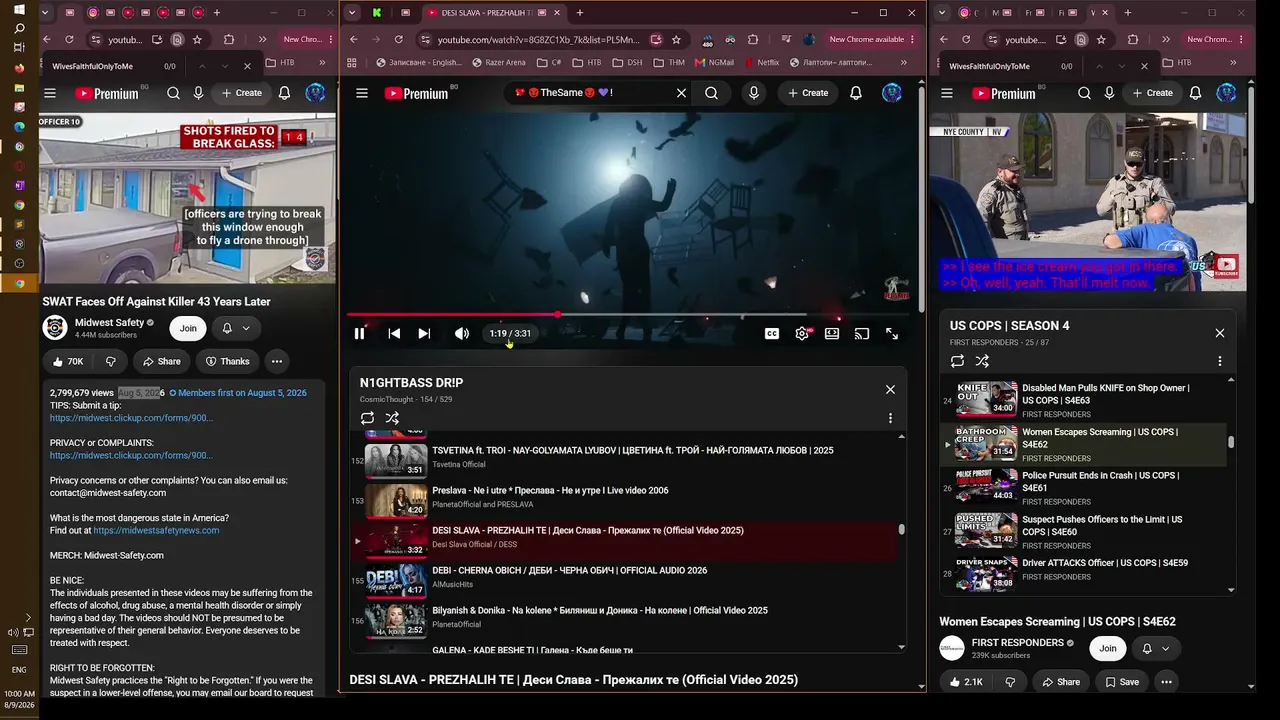1280x720 pixels.
Task: Open notifications bell in middle YouTube window
Action: [x=856, y=93]
